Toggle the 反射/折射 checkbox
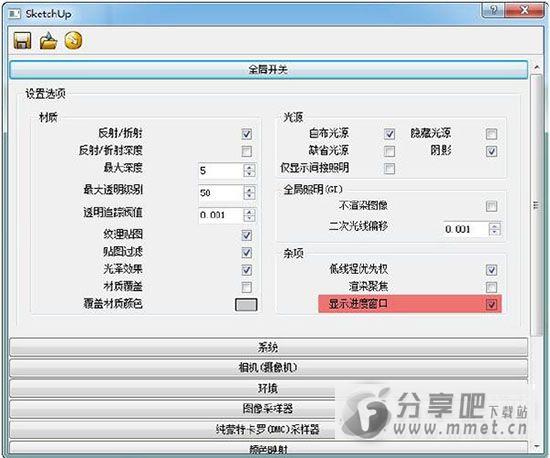 click(247, 134)
